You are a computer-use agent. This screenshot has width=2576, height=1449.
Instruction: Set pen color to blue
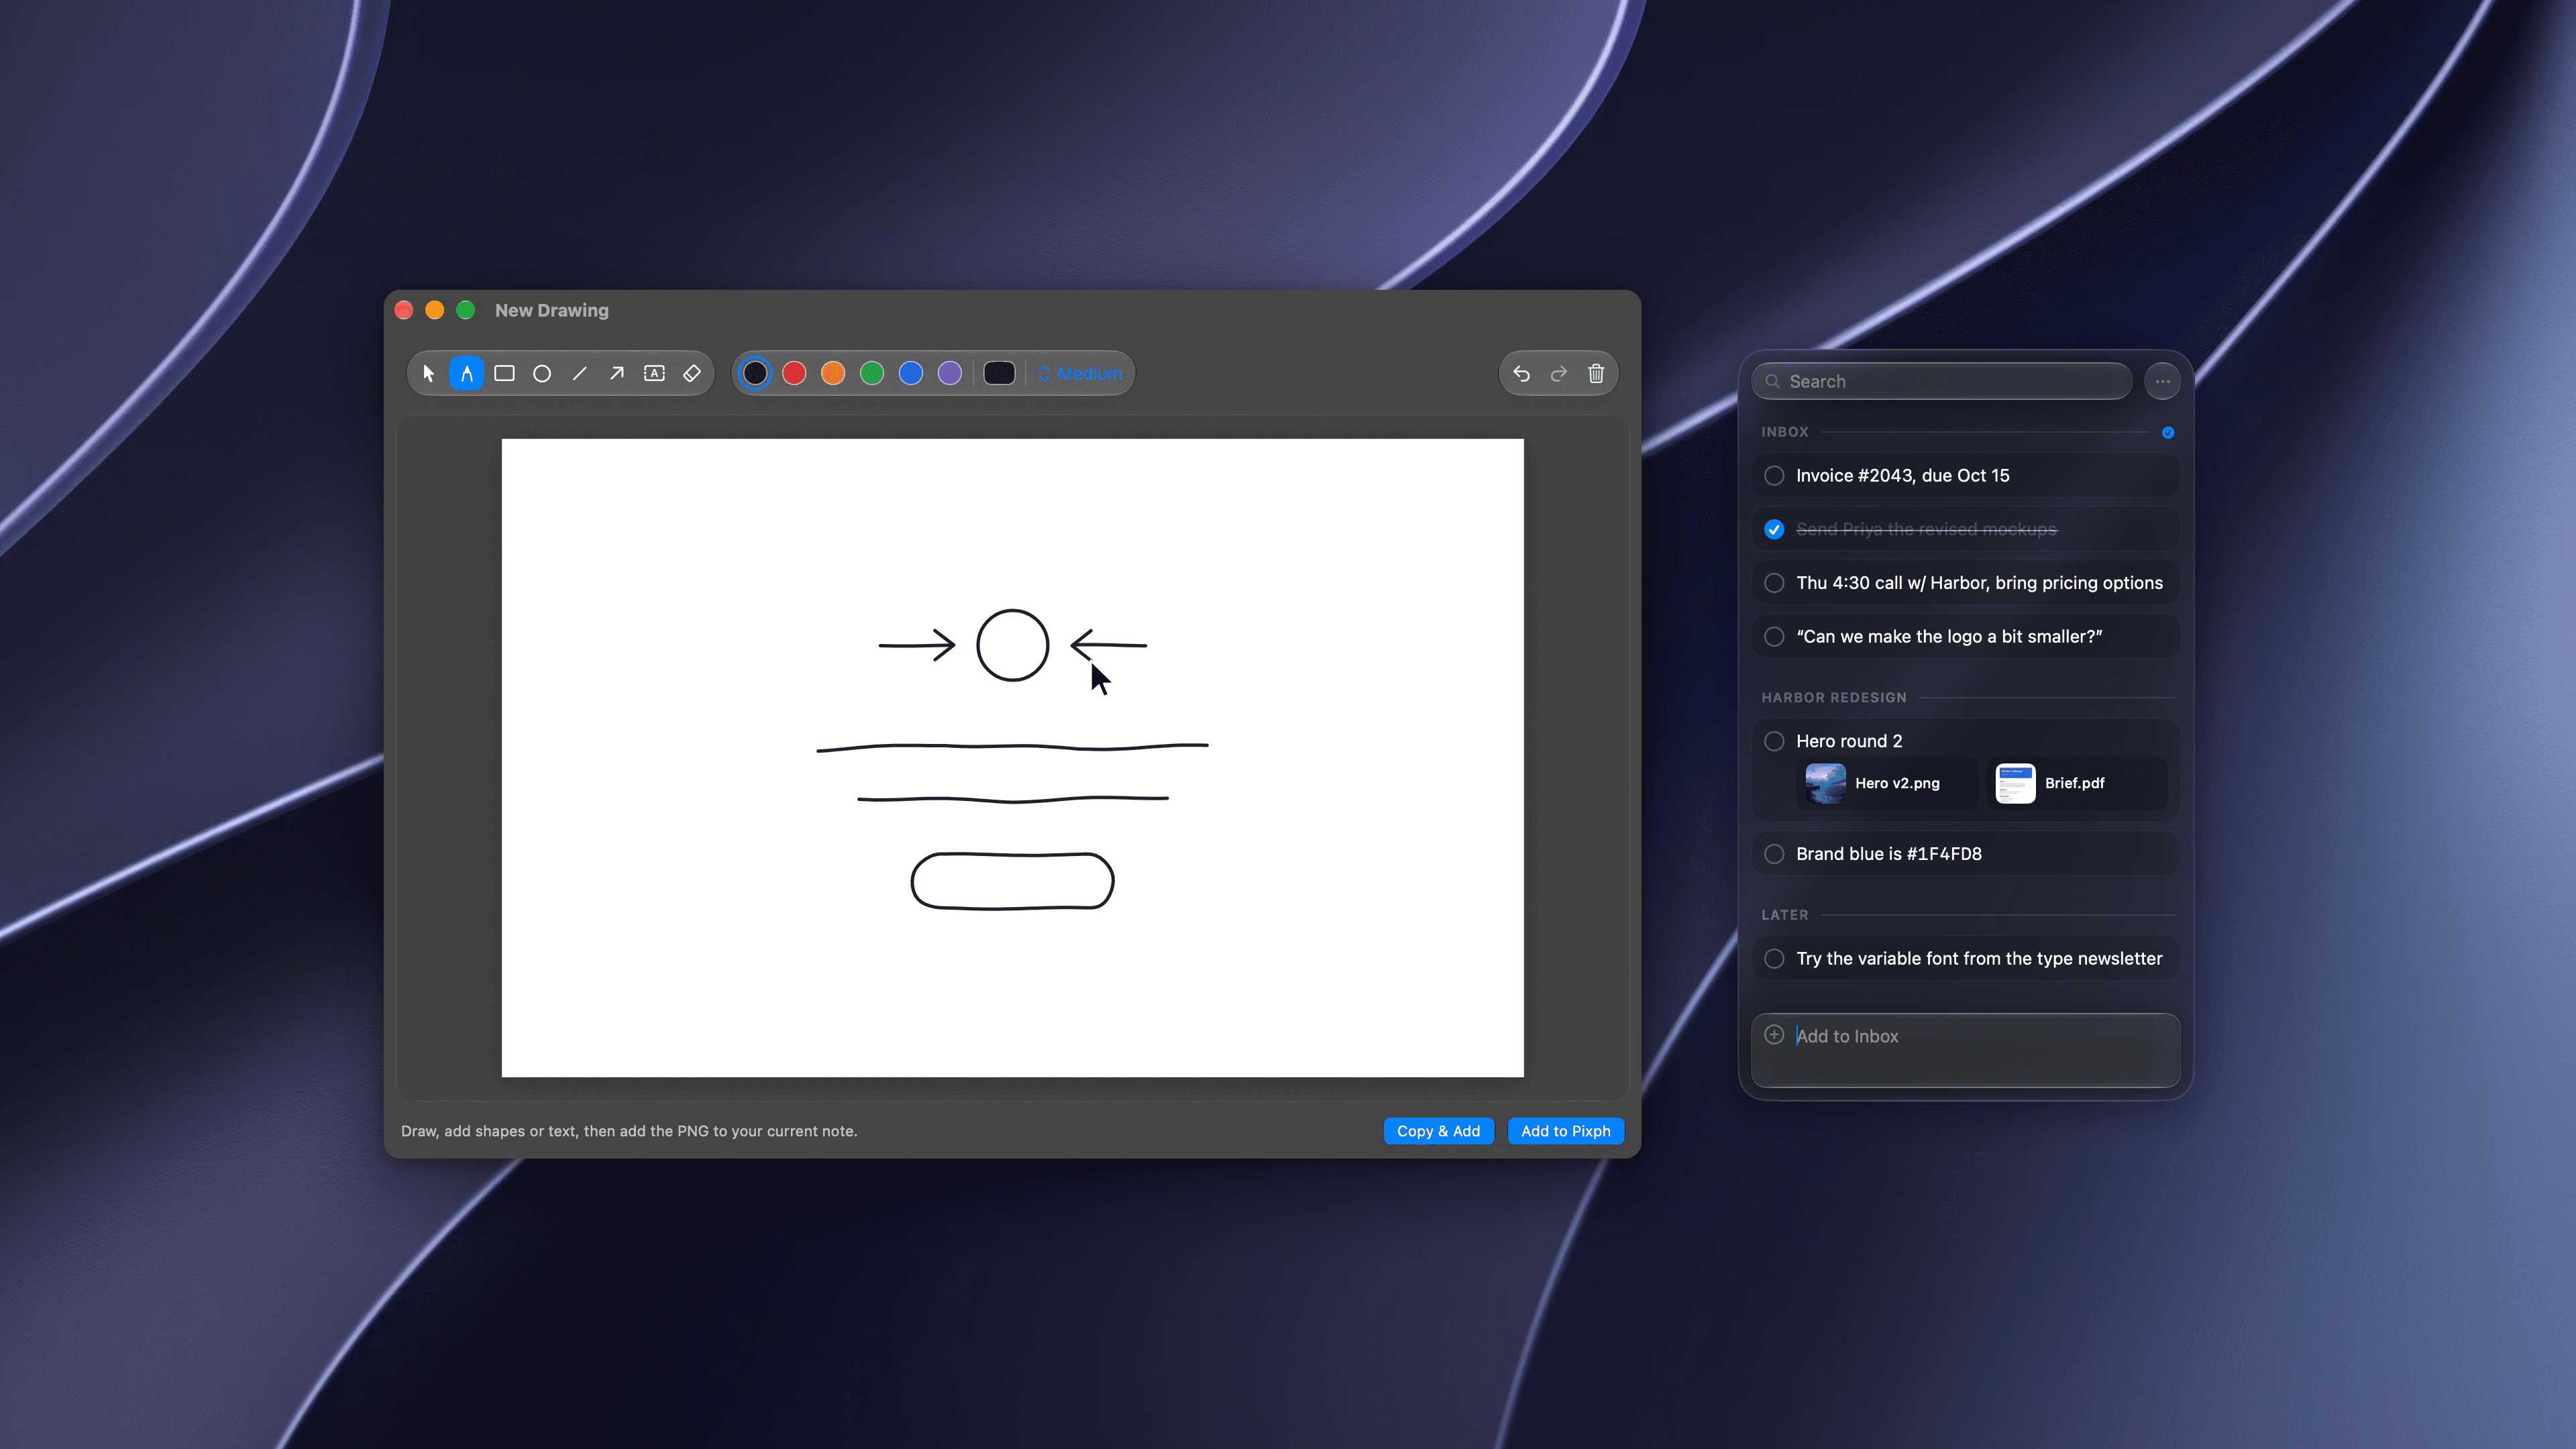point(911,373)
